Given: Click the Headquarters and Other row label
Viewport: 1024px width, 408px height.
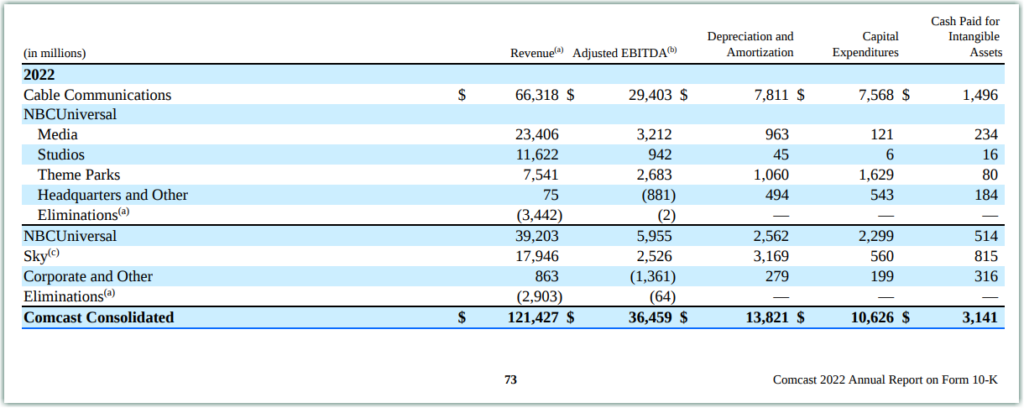Looking at the screenshot, I should [x=112, y=195].
